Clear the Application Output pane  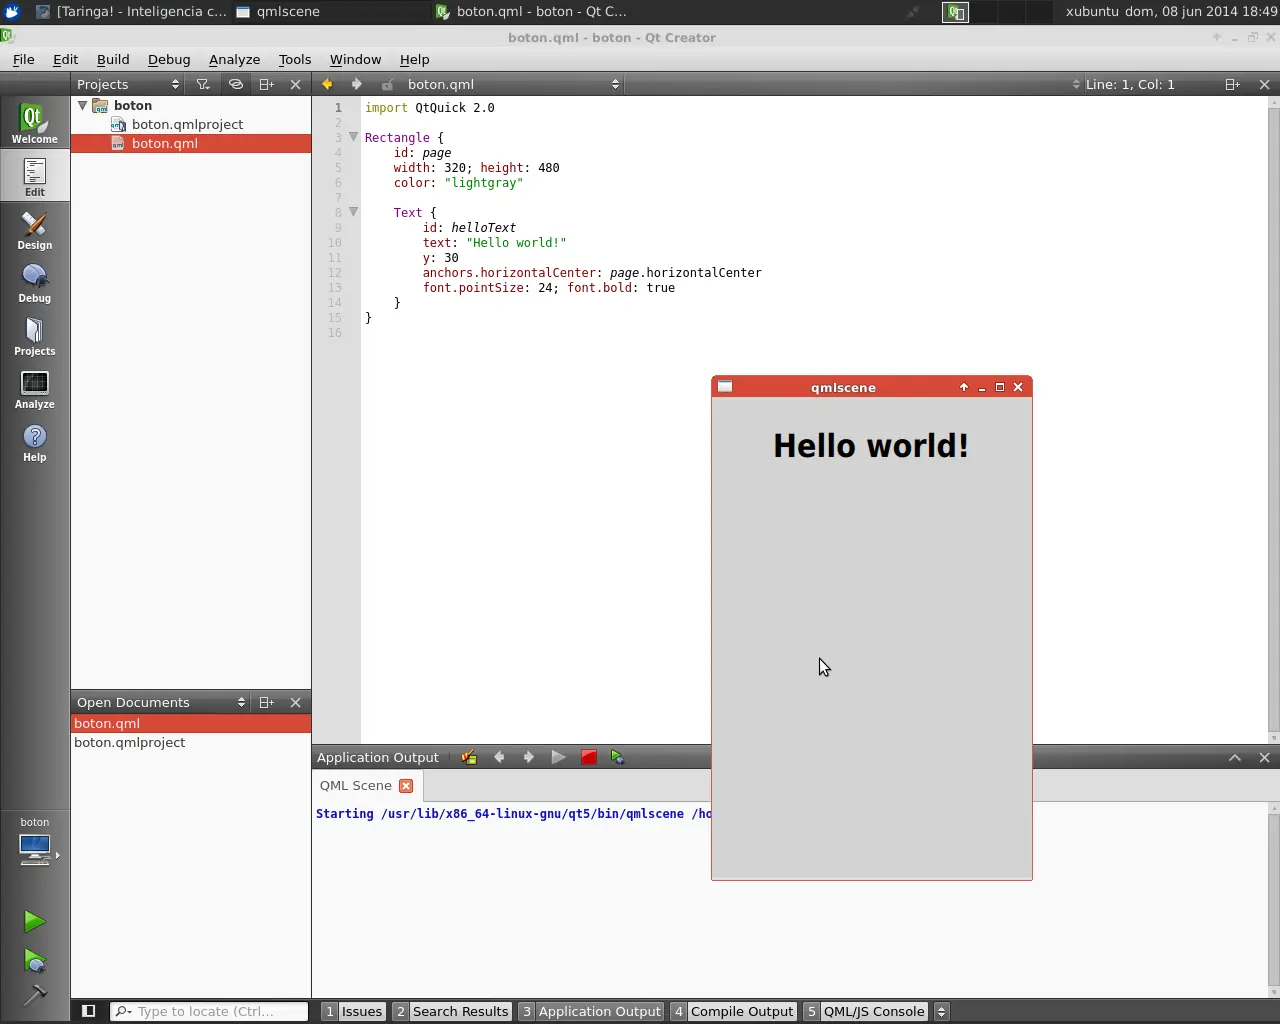pos(468,758)
